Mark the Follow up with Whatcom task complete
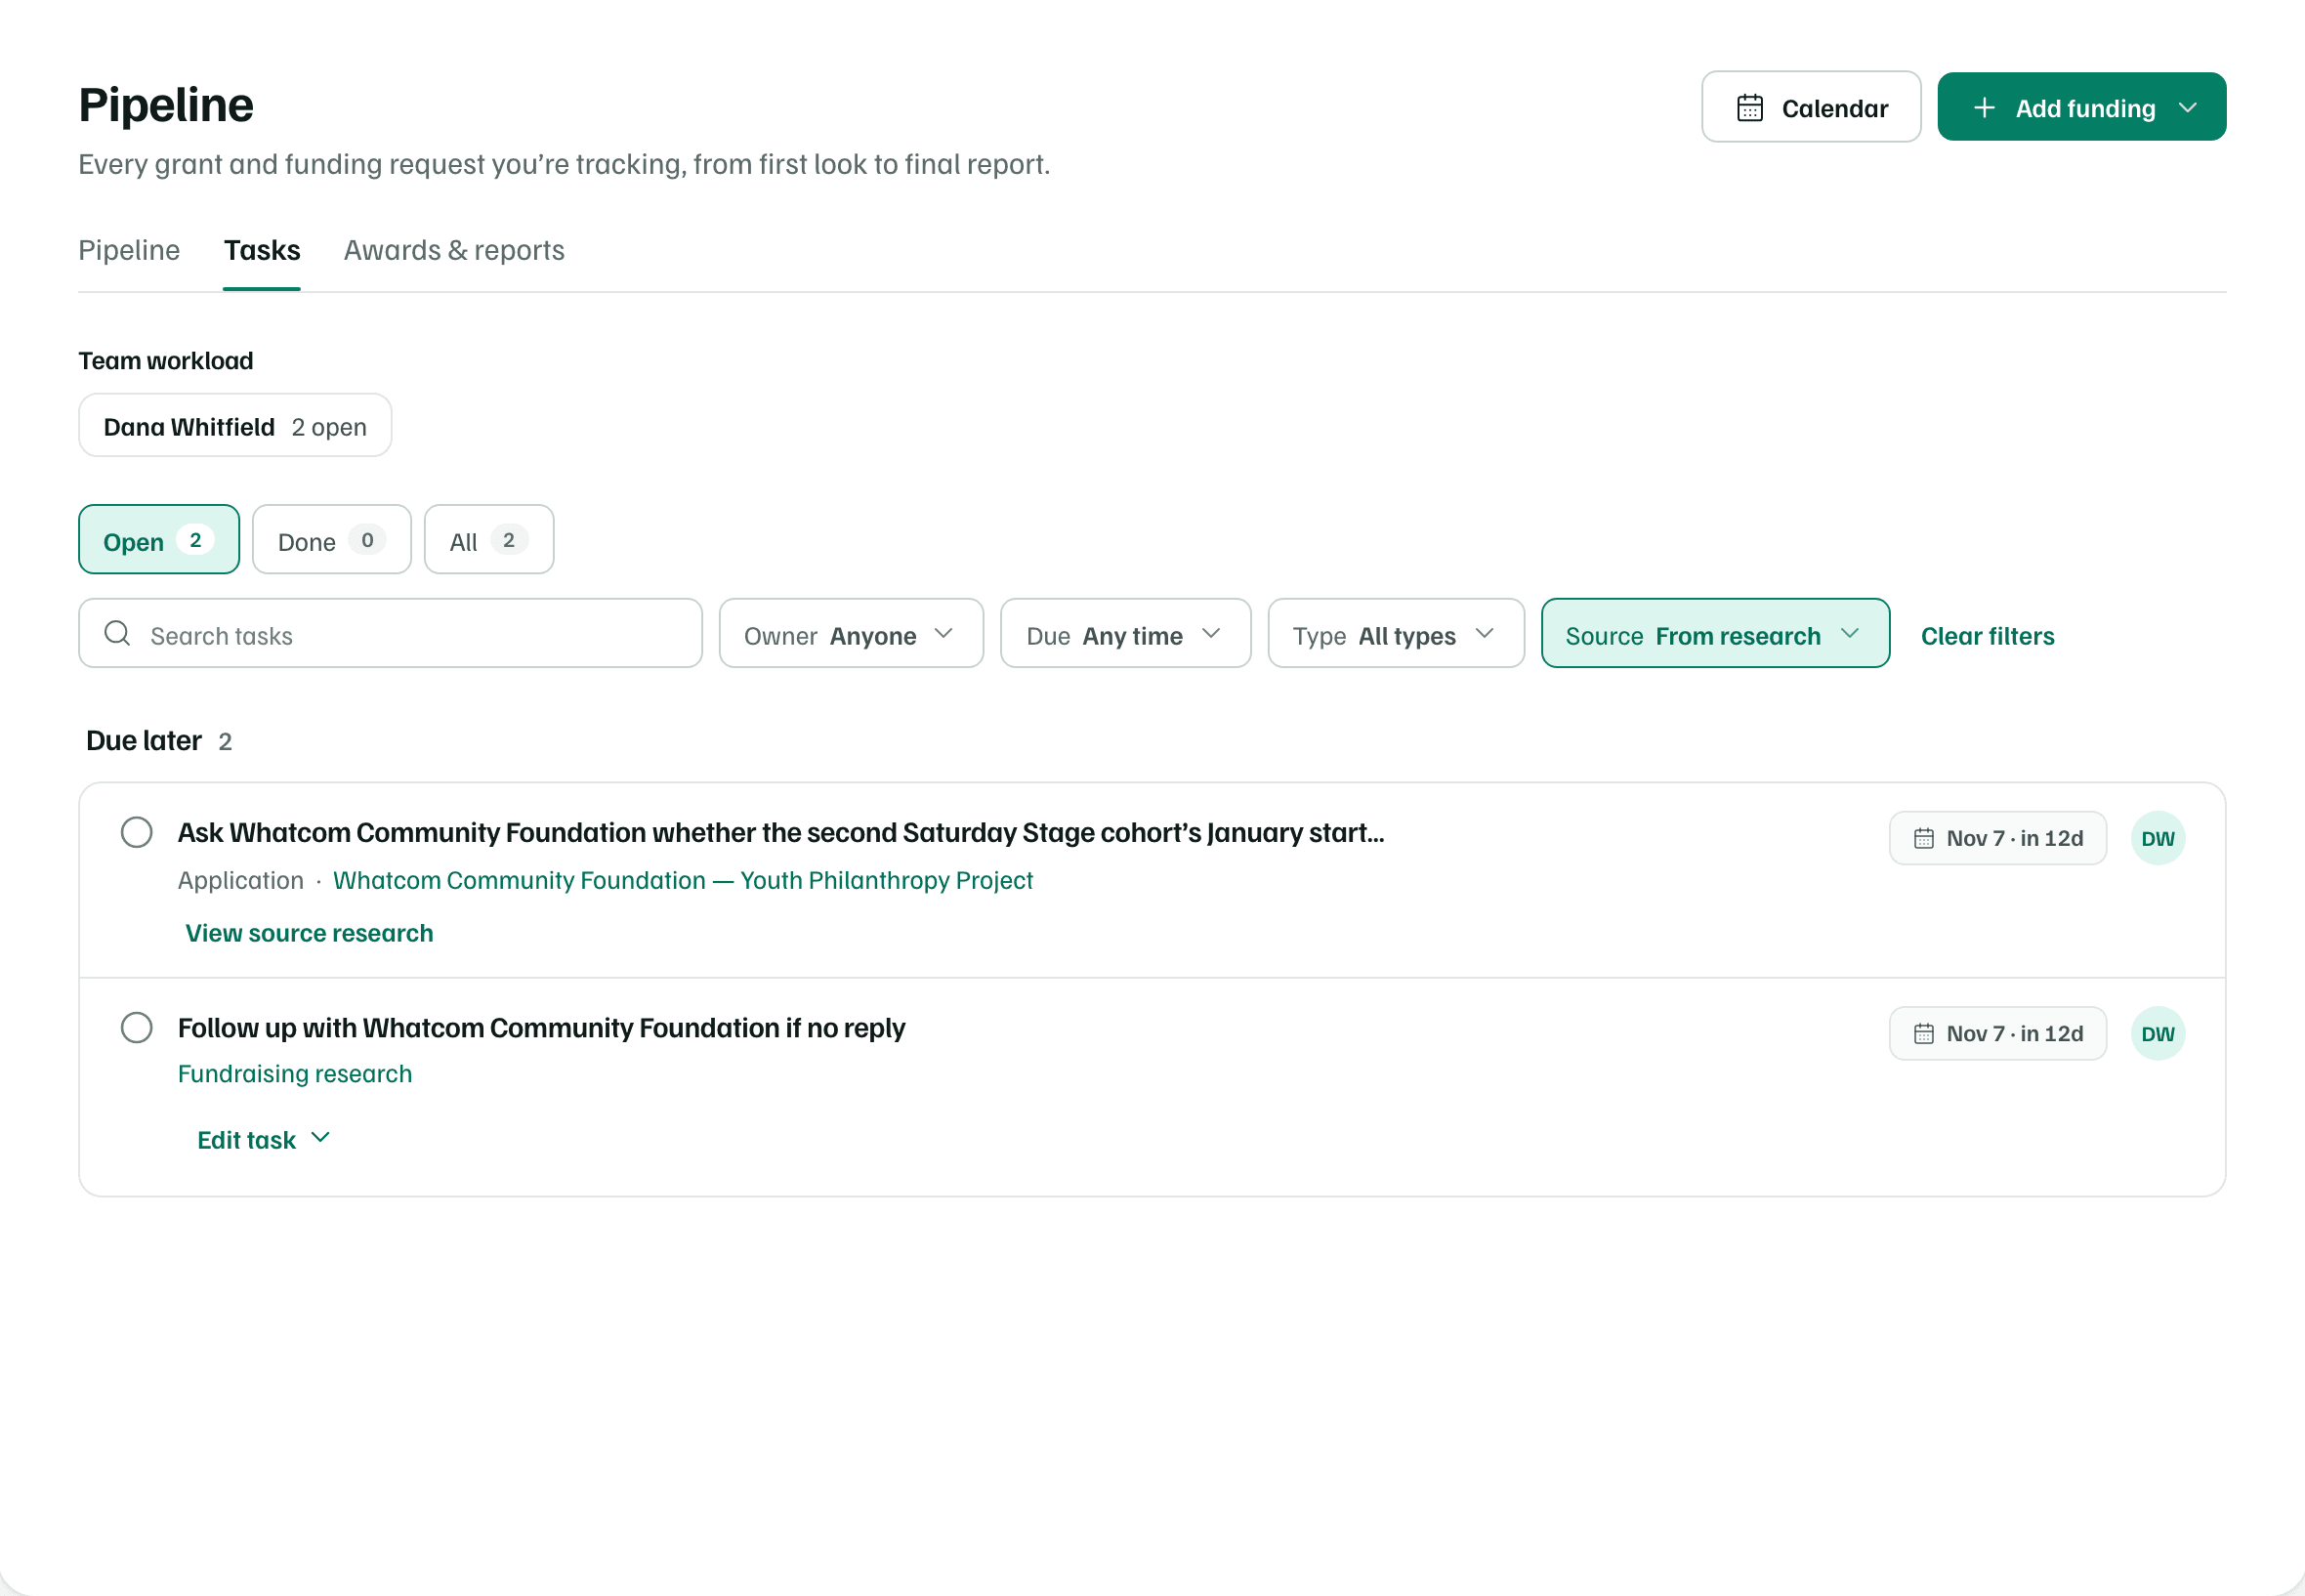The width and height of the screenshot is (2305, 1596). coord(136,1028)
